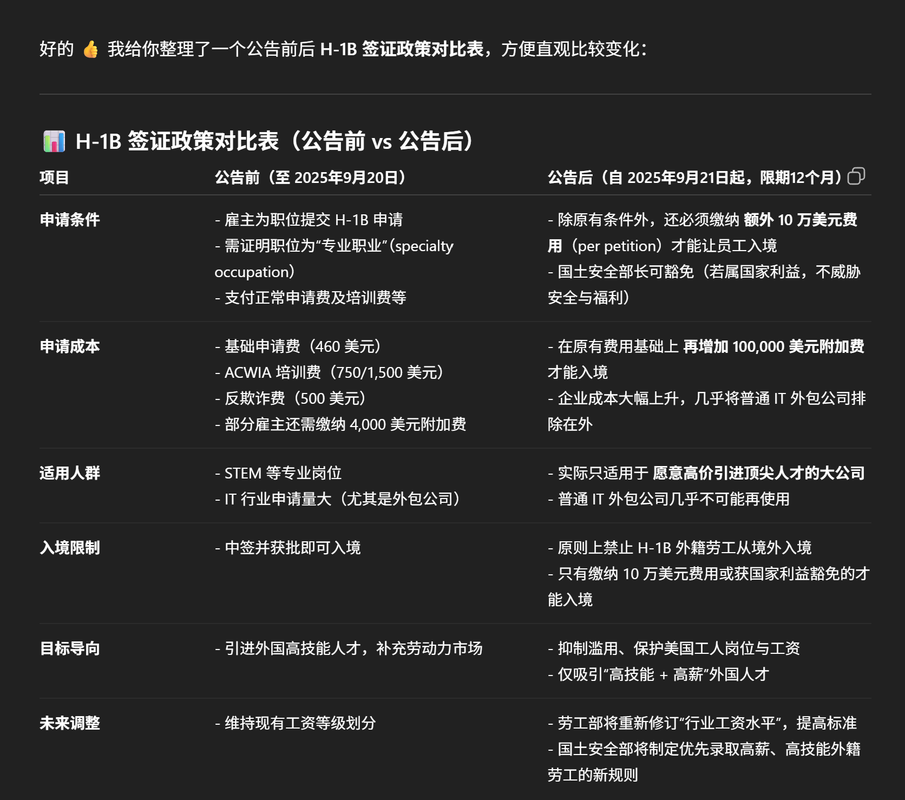Click bold text "愿意高价引进顶尖人才的大公司"

(758, 473)
